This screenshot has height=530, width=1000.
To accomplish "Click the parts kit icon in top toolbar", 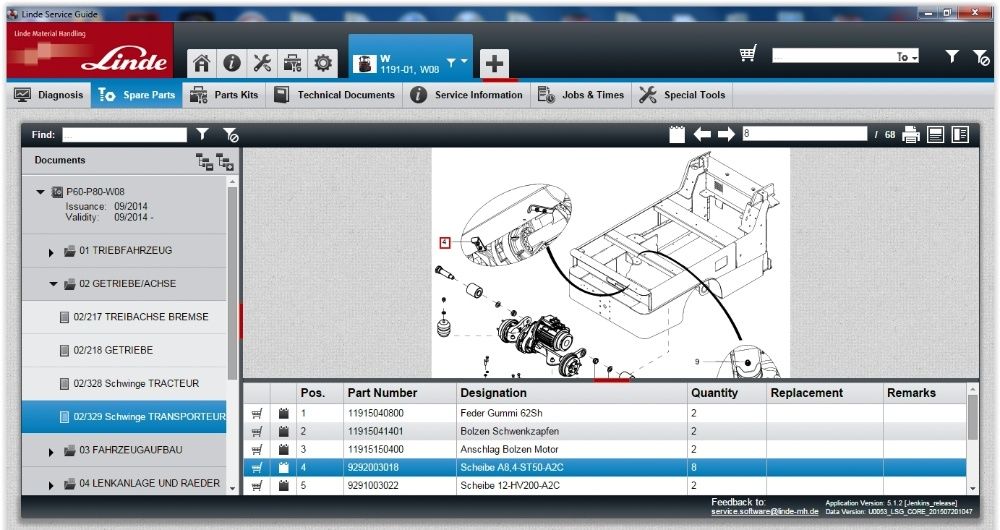I will pos(292,63).
